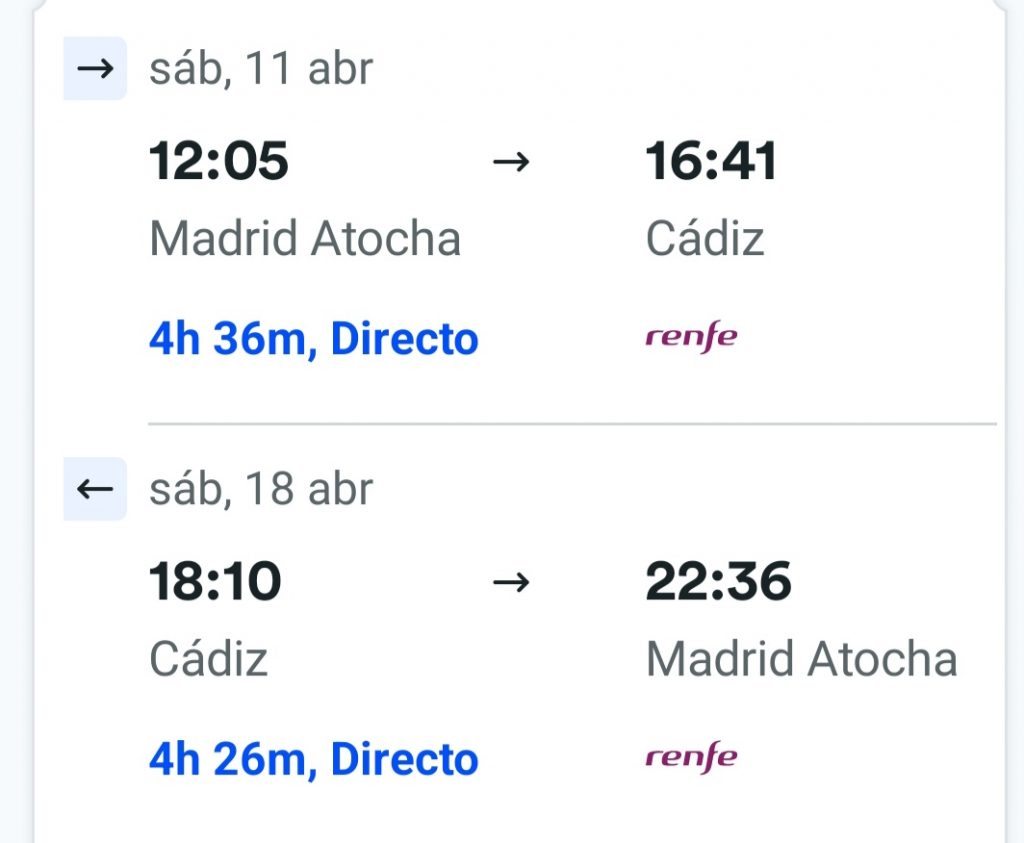This screenshot has height=843, width=1024.
Task: Click the return left-arrow icon
Action: (95, 489)
